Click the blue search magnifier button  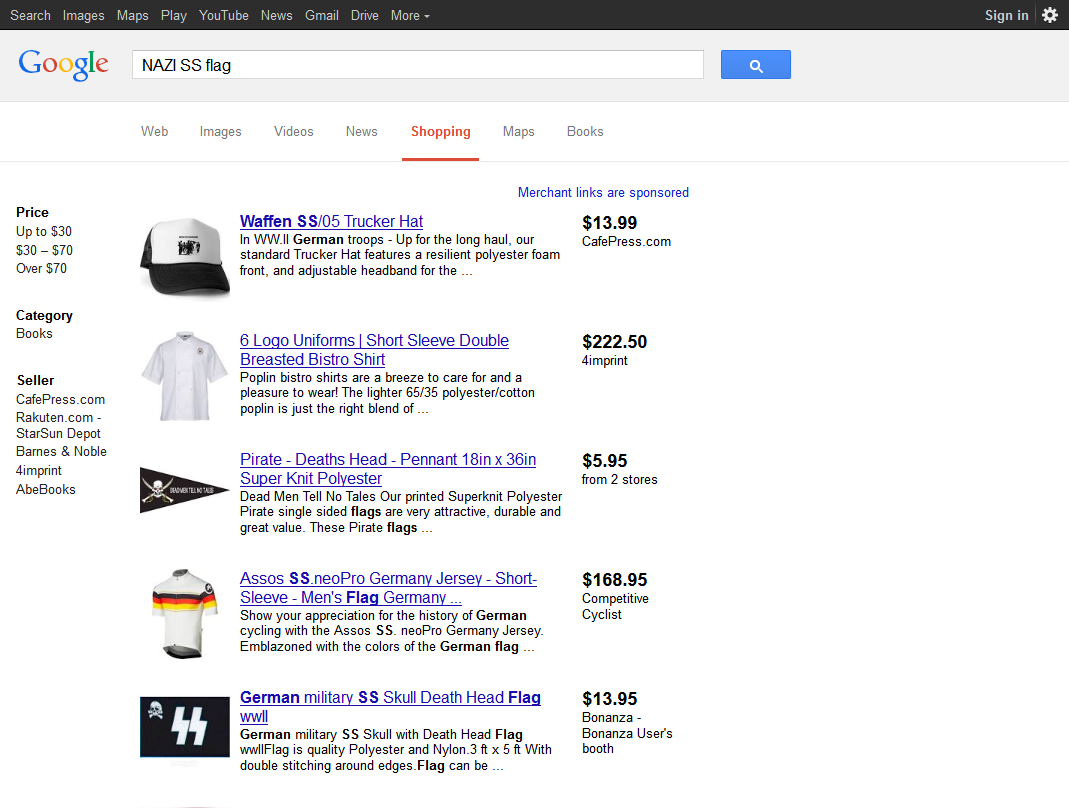coord(755,65)
